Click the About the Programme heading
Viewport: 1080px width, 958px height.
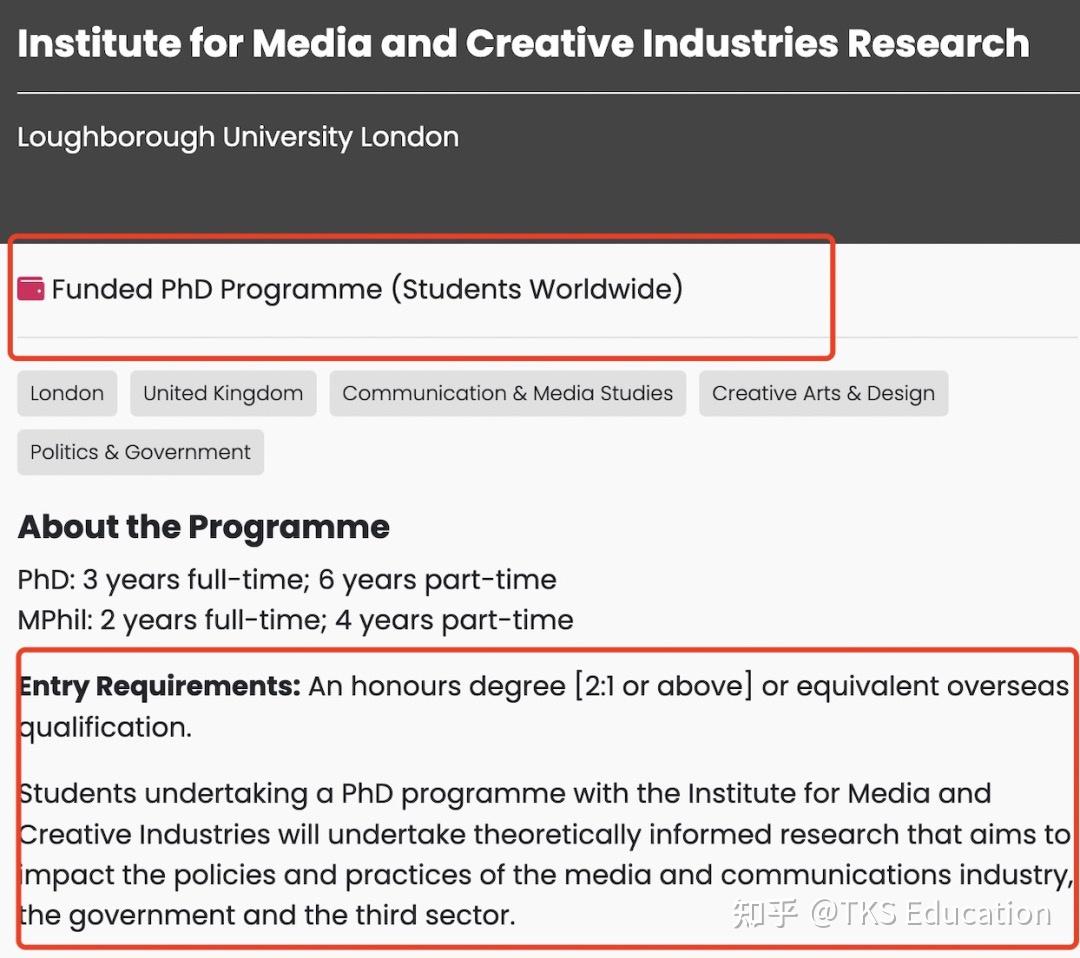[x=204, y=527]
